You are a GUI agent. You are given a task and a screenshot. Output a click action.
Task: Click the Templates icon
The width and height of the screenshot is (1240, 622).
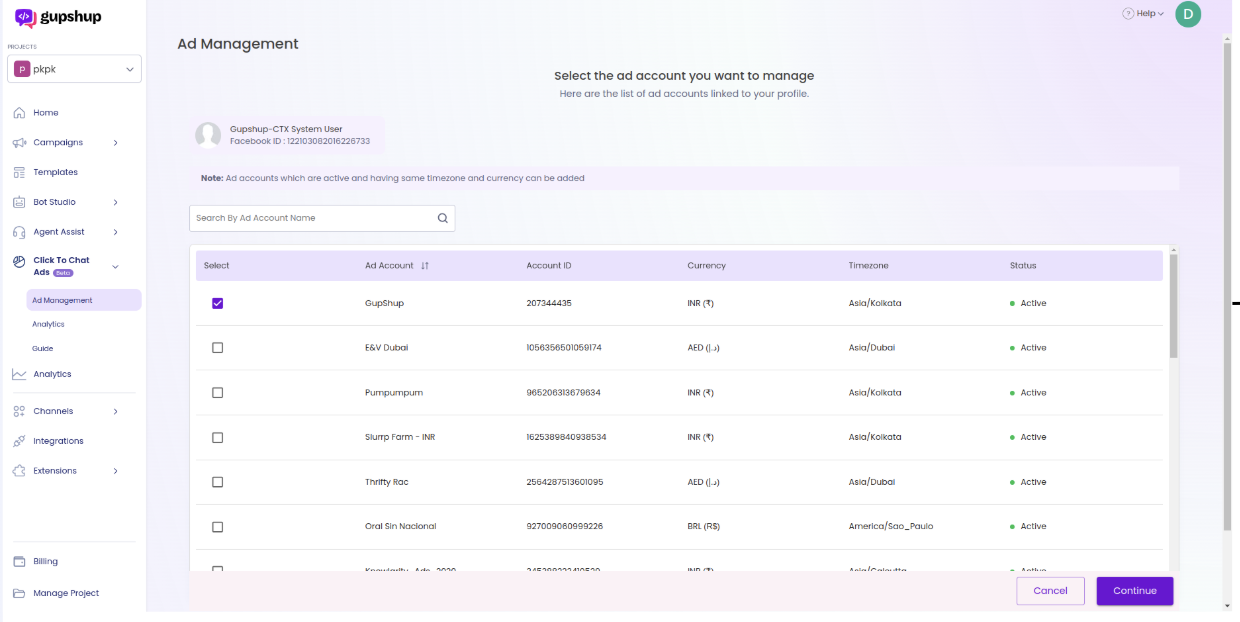pos(19,173)
